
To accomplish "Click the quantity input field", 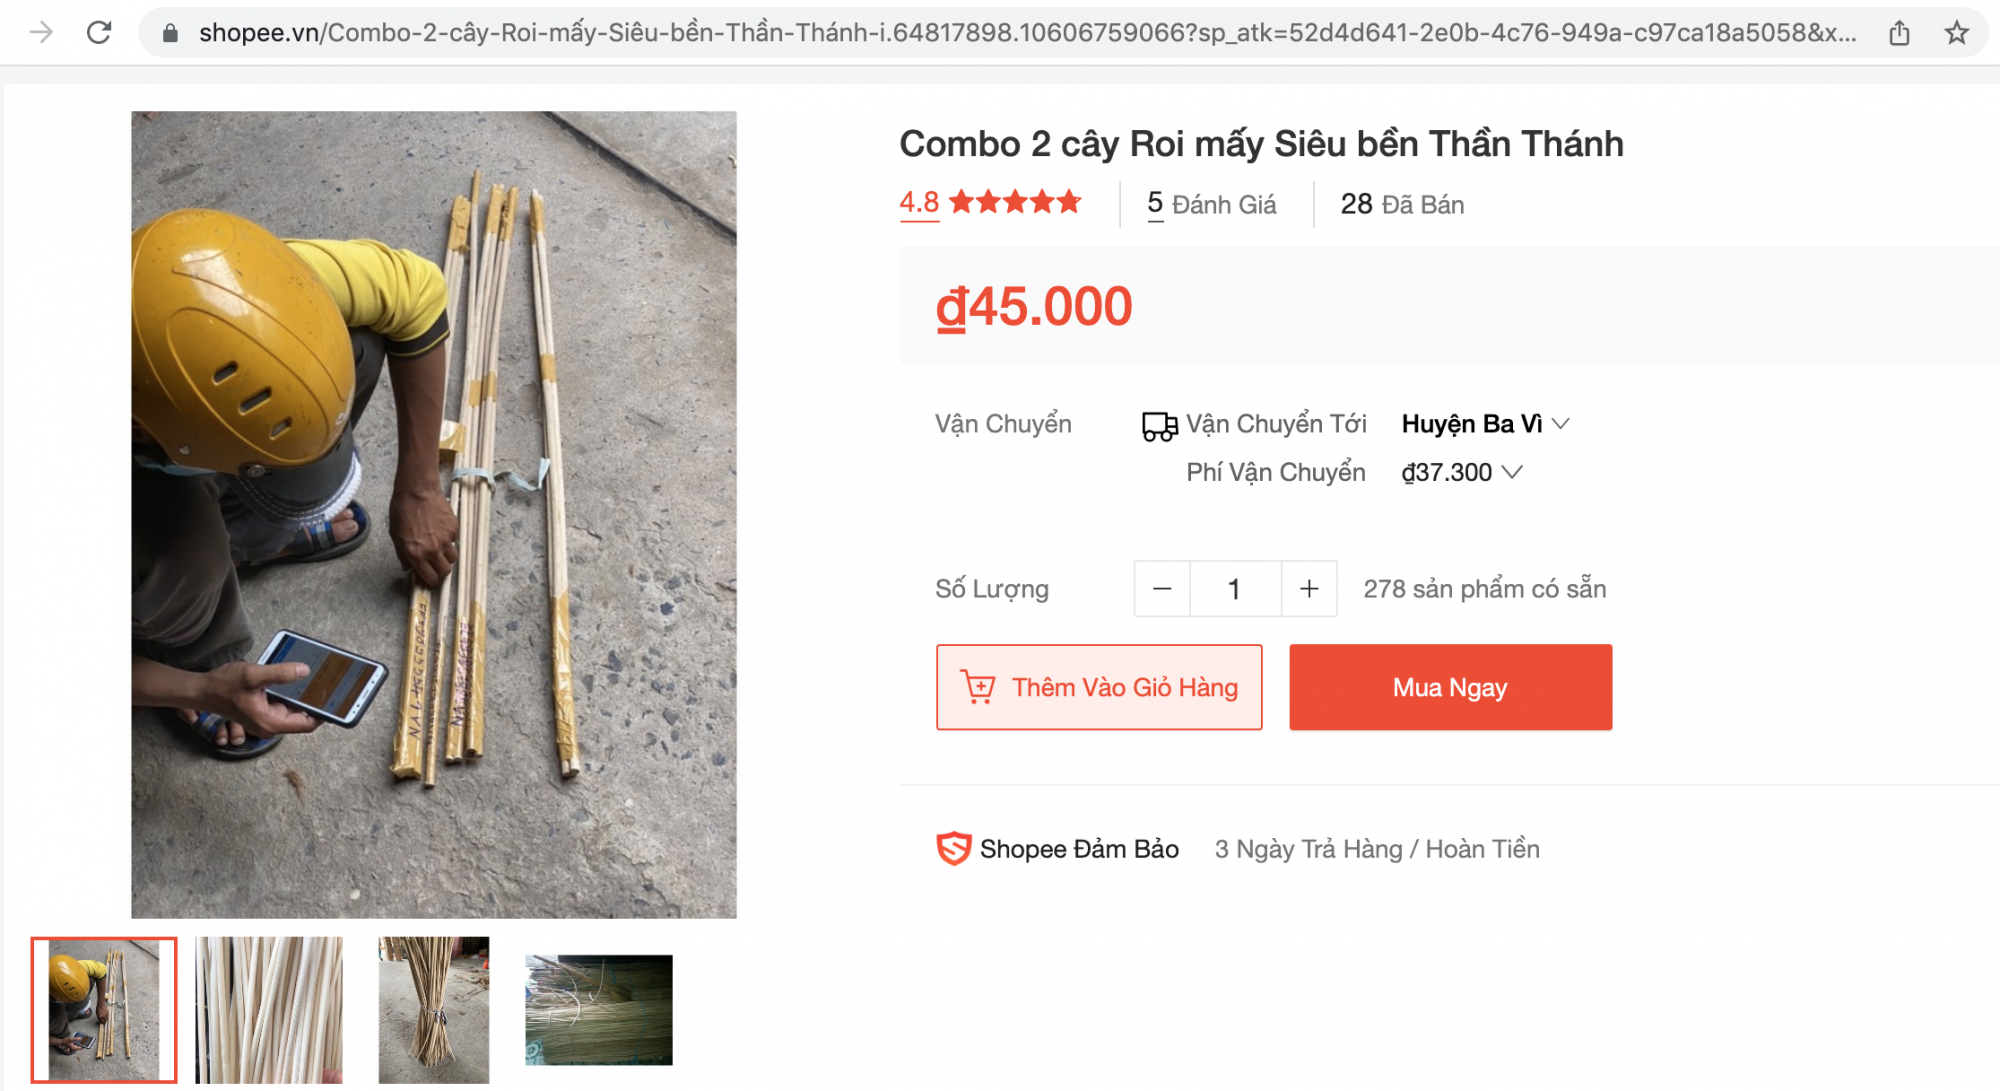I will pyautogui.click(x=1235, y=589).
